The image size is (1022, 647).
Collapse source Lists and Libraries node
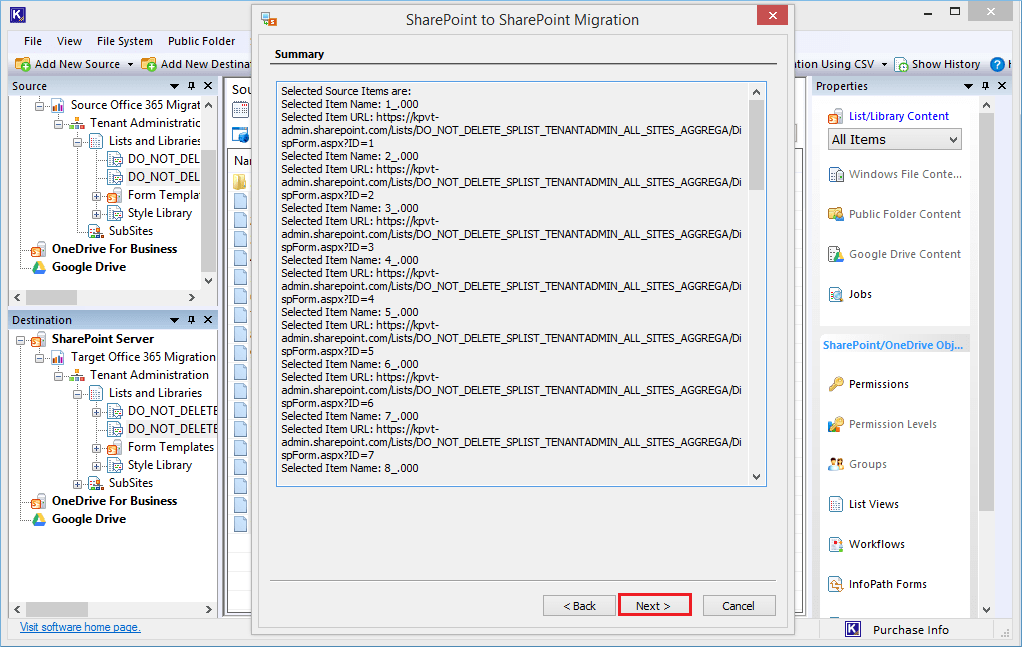[x=78, y=141]
